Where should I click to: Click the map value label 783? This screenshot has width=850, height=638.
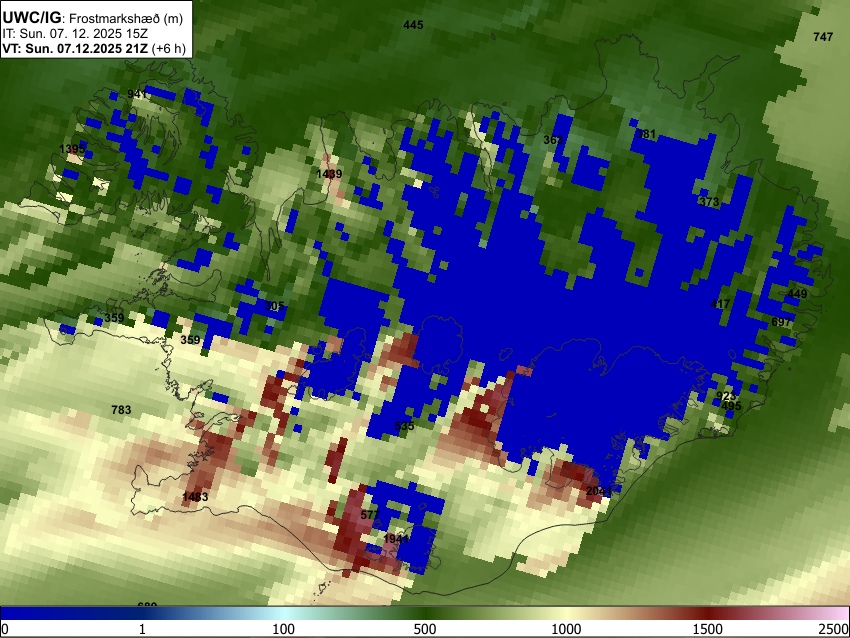(x=121, y=410)
